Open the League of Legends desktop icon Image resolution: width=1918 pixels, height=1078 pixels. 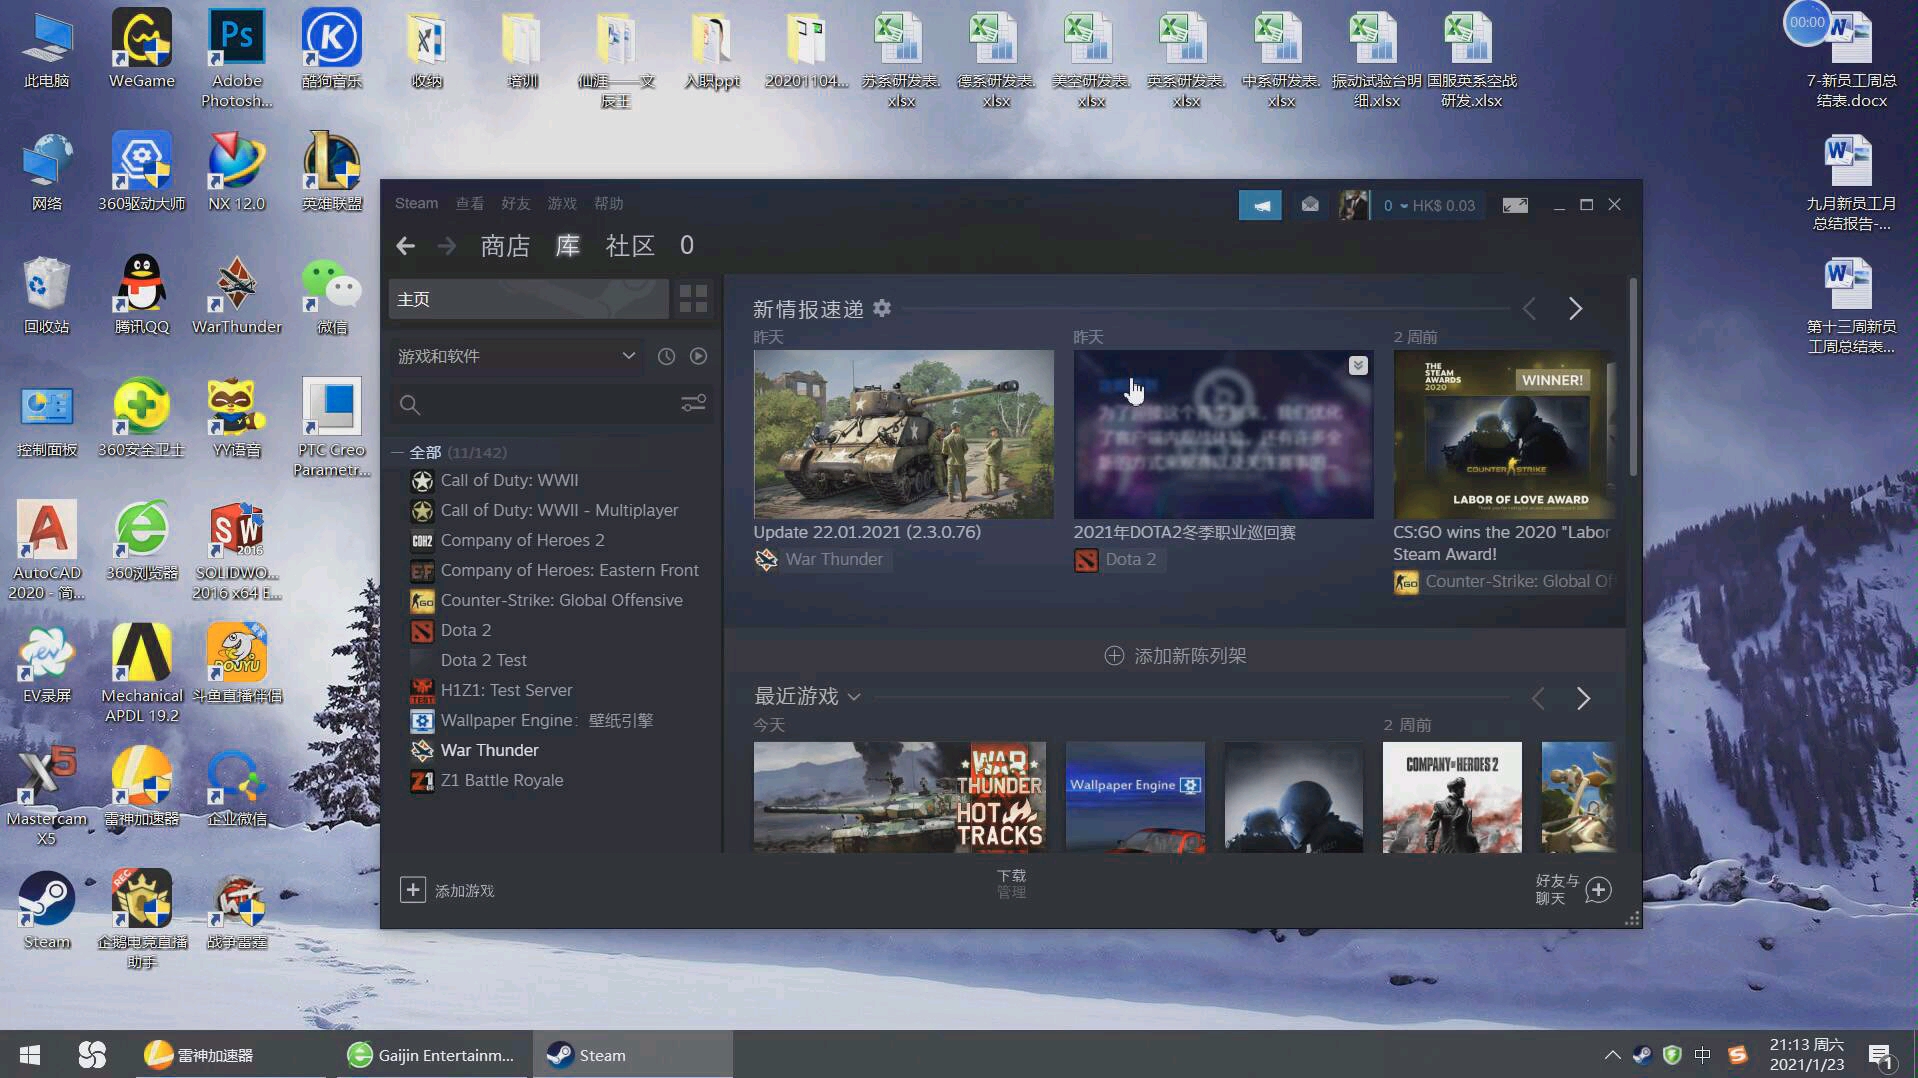point(332,172)
